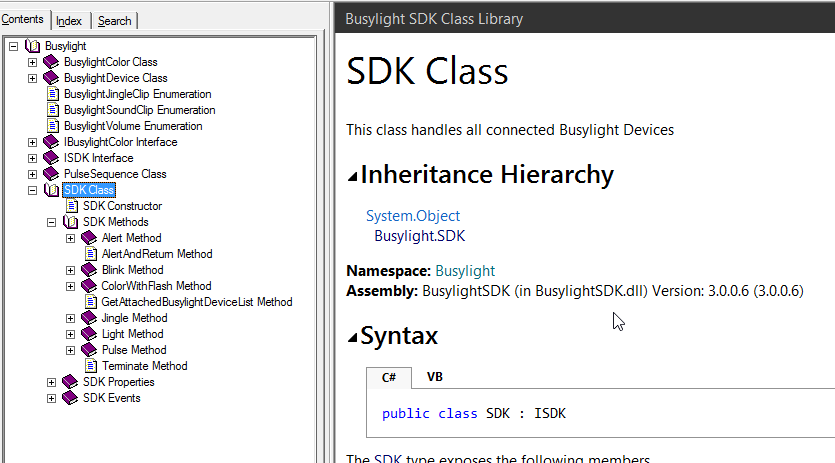Expand the Blink Method node
This screenshot has width=835, height=463.
(x=70, y=270)
